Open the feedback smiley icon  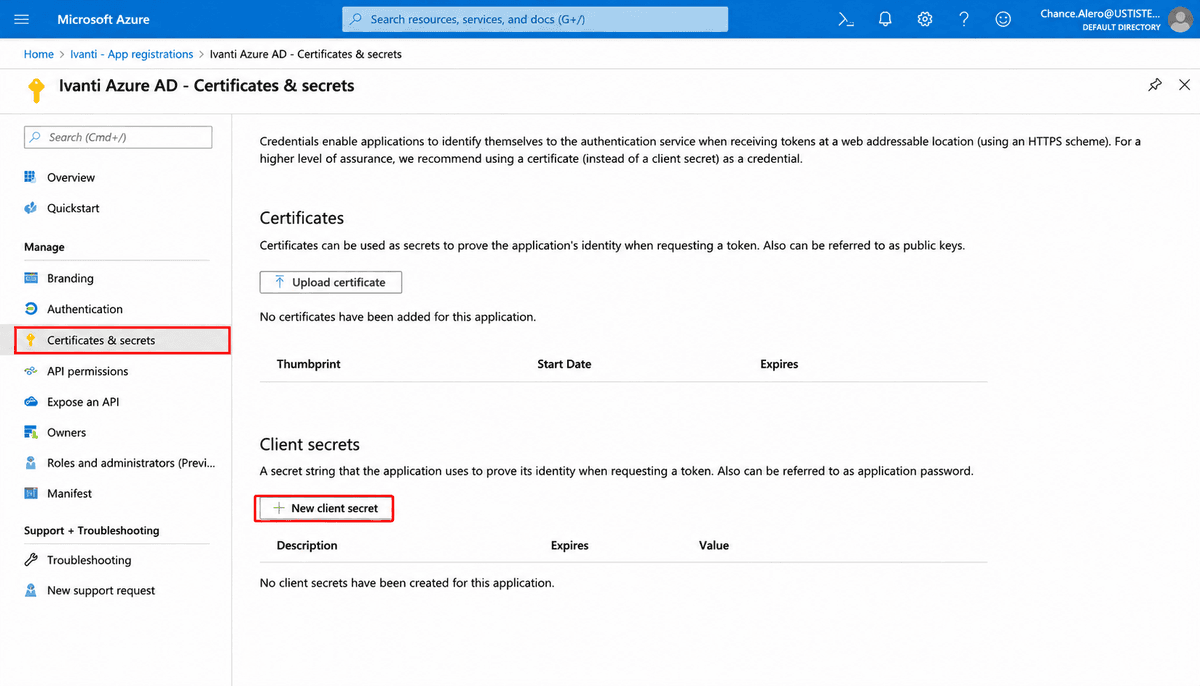point(1003,19)
